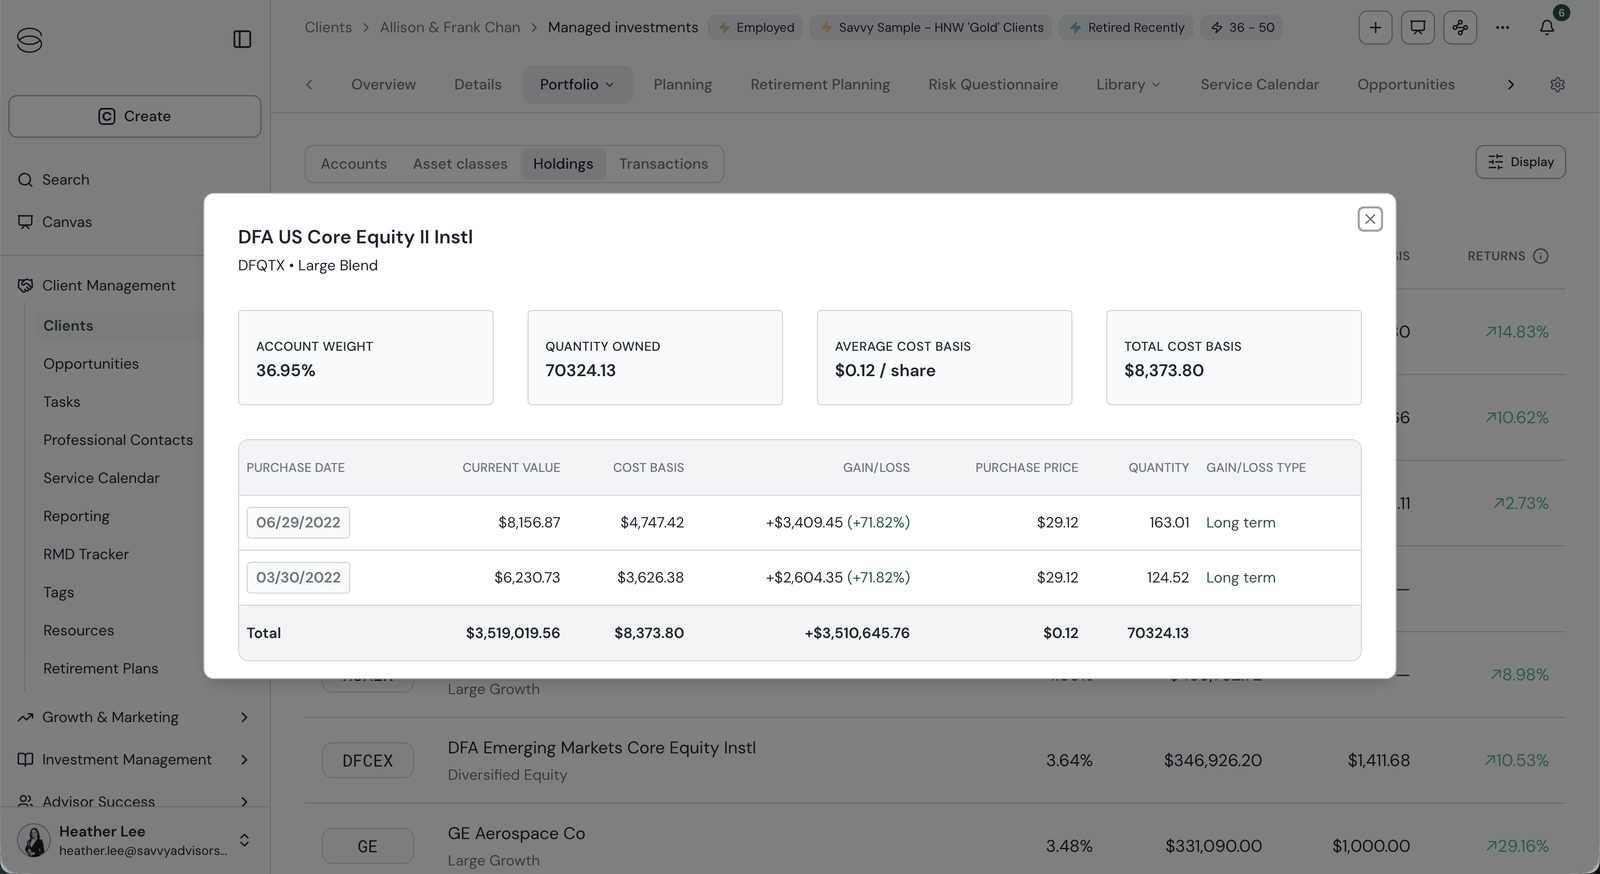Expand Growth & Marketing section chevron

[x=244, y=718]
